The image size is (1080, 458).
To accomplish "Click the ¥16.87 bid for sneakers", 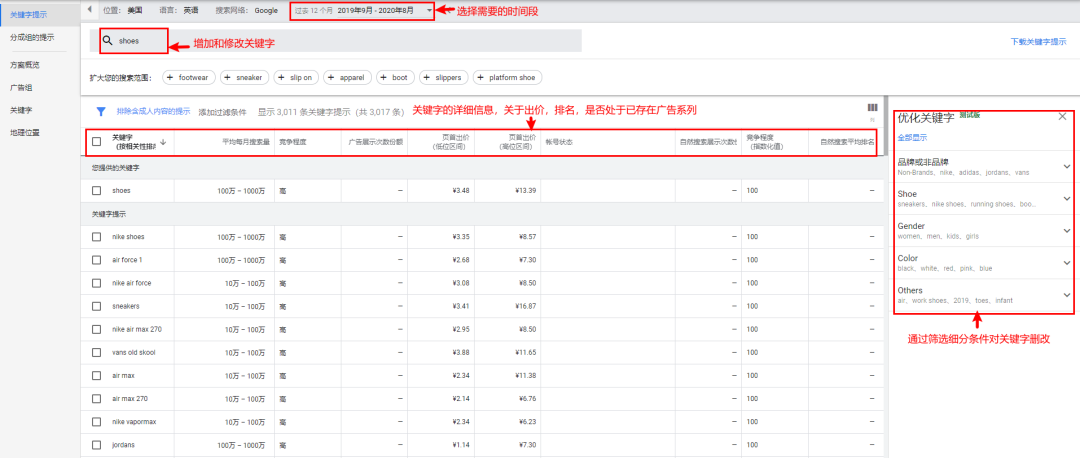I will (x=525, y=306).
